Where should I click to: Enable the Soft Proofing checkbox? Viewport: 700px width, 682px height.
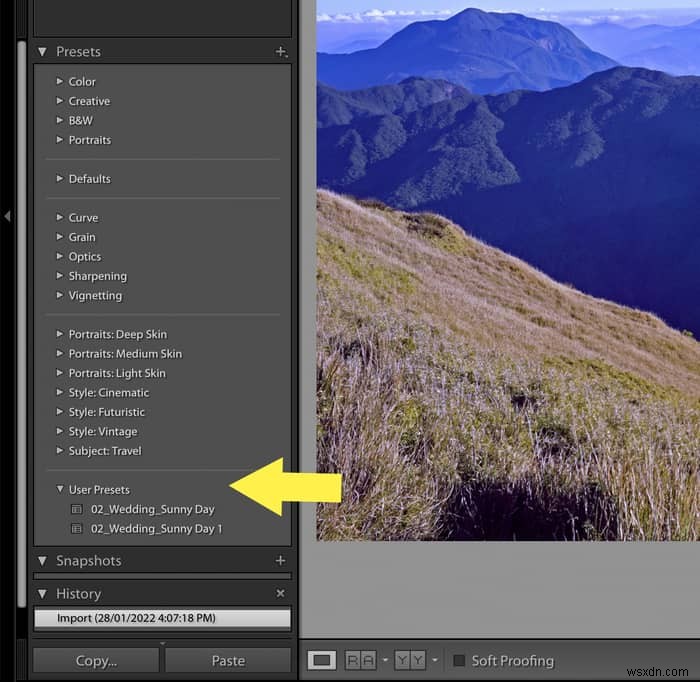click(x=458, y=660)
